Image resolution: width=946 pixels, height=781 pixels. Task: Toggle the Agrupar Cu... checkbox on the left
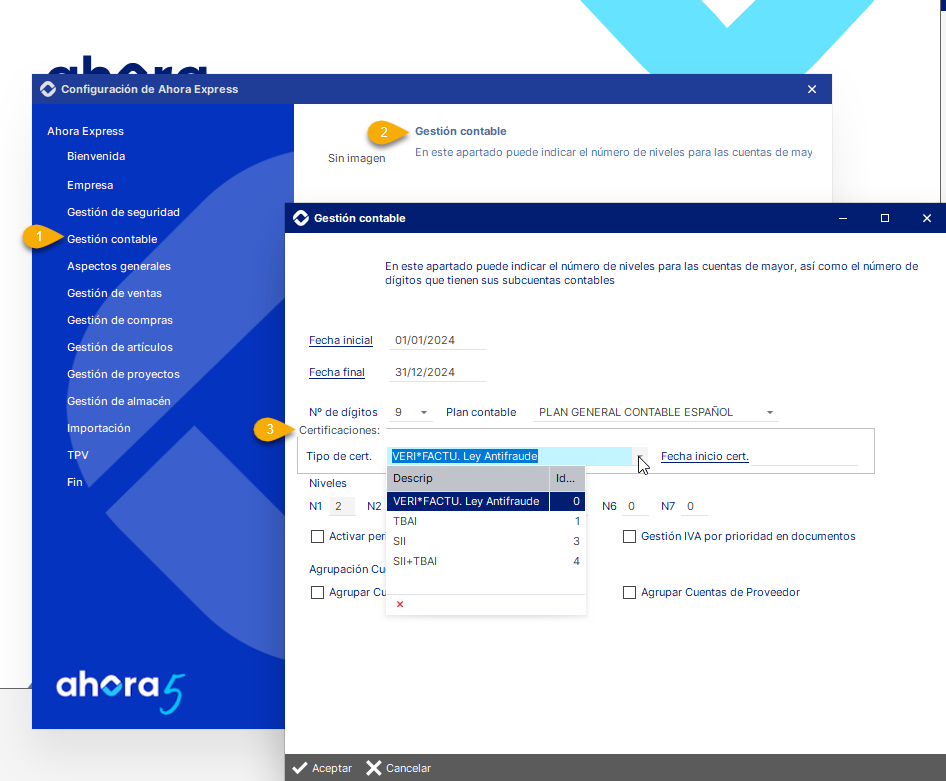pos(317,592)
